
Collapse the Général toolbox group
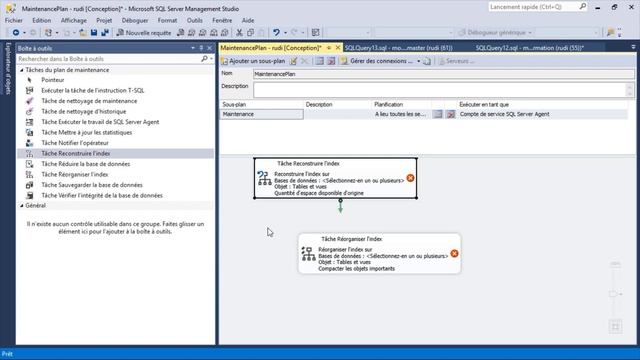[22, 206]
